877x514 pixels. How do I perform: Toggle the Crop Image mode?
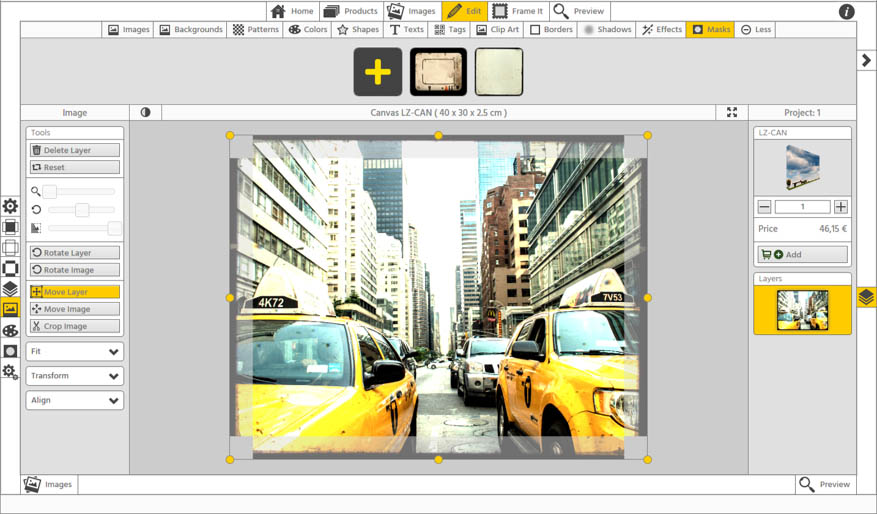pos(74,326)
